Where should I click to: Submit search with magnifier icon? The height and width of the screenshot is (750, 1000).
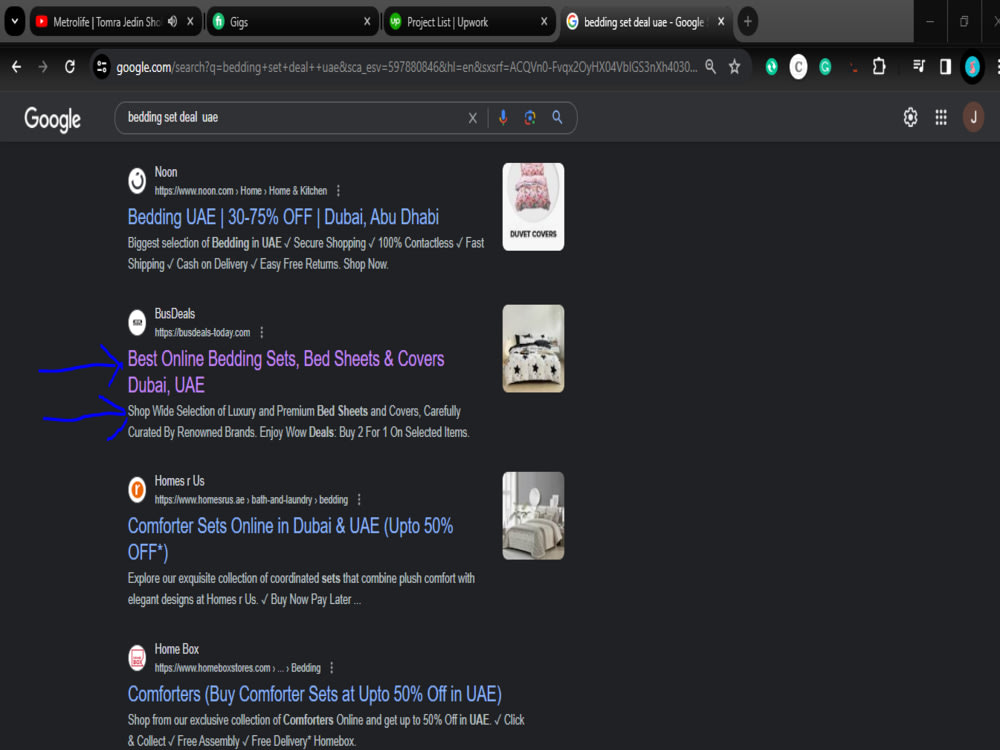(x=557, y=117)
